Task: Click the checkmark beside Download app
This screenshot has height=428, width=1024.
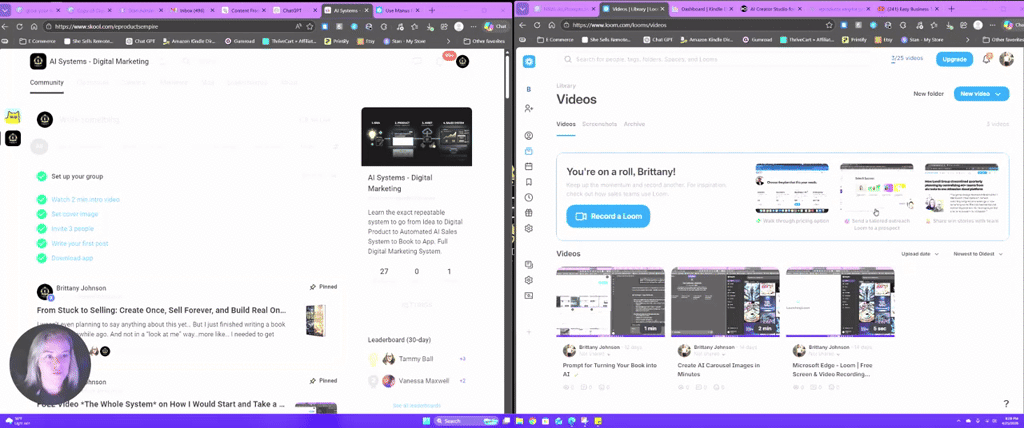Action: tap(42, 258)
